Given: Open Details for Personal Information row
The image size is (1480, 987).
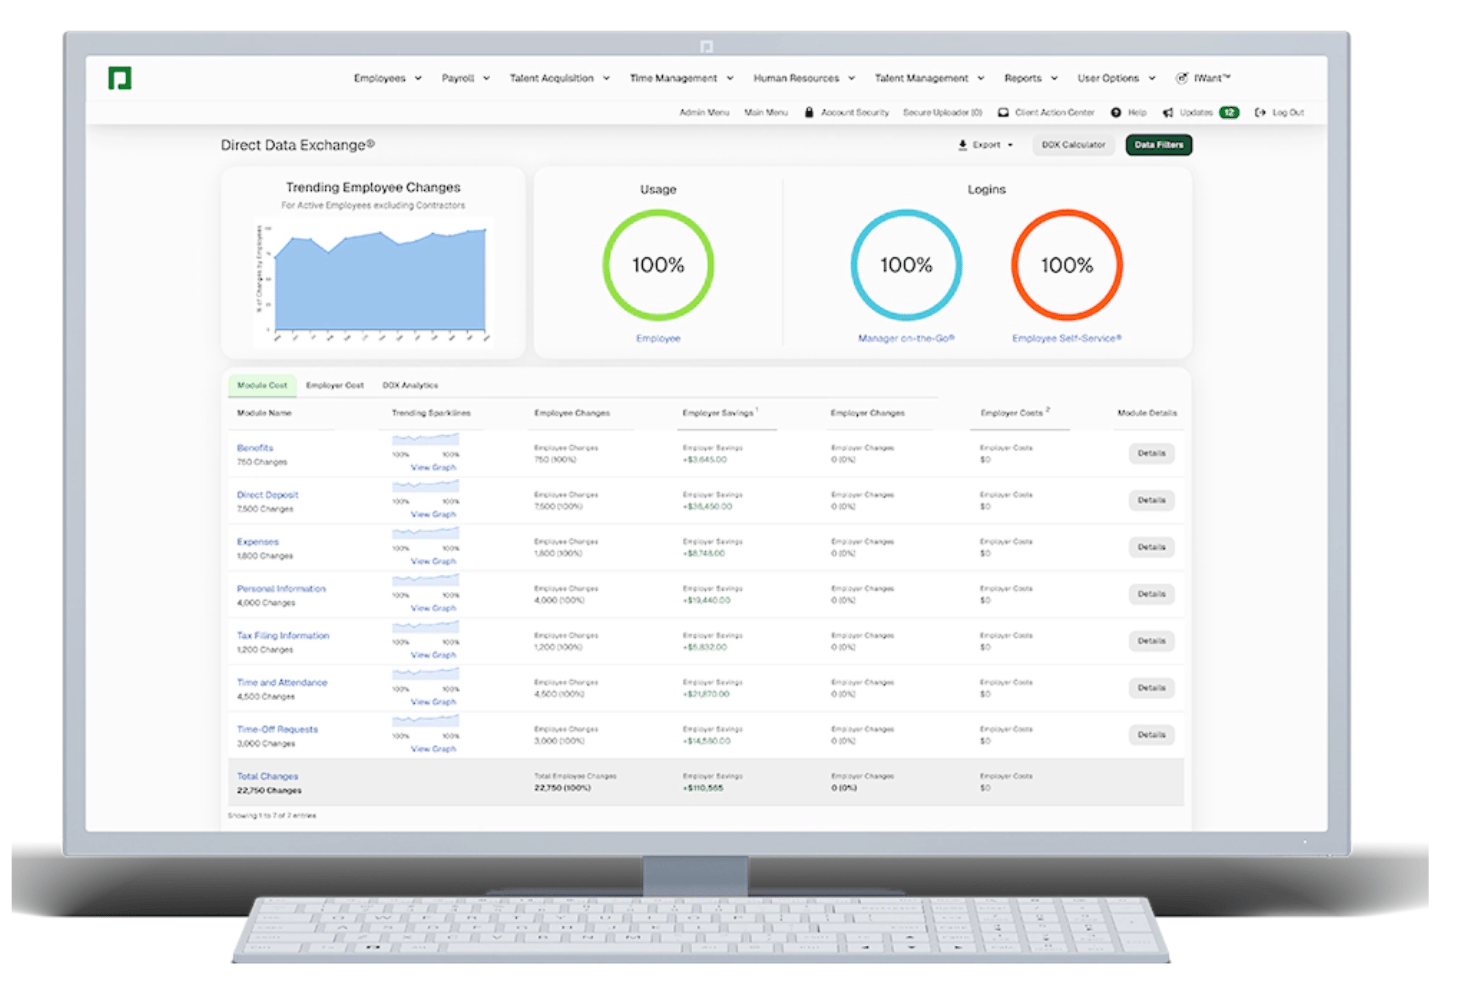Looking at the screenshot, I should pos(1152,594).
